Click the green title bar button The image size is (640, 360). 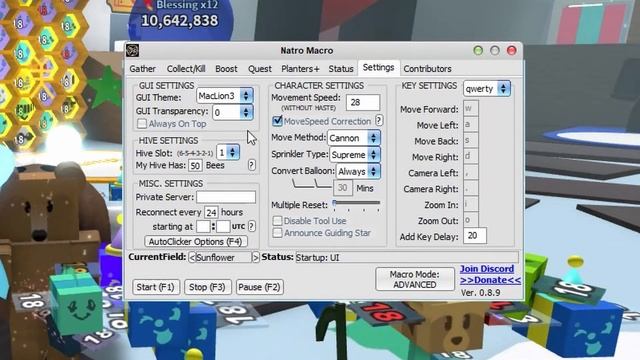478,51
